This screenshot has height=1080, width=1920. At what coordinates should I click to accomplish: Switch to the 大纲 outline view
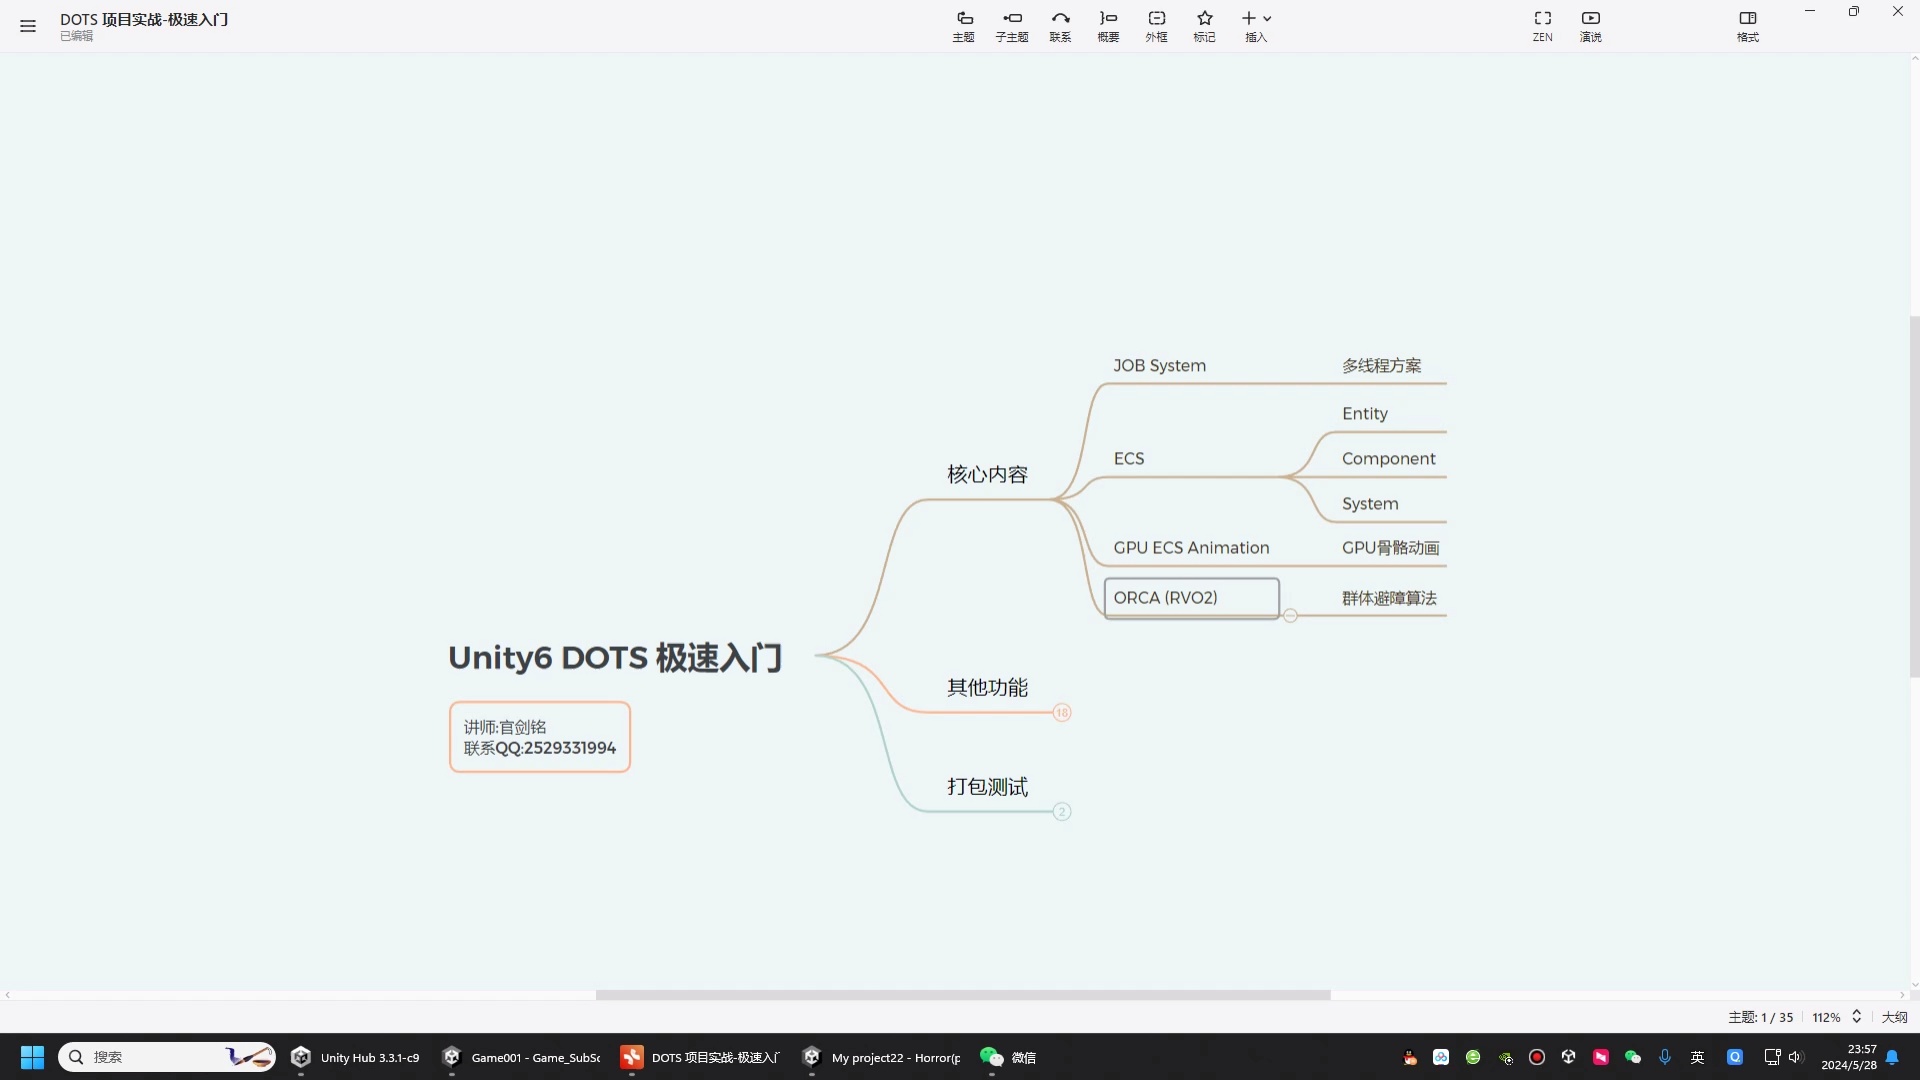(1893, 1016)
